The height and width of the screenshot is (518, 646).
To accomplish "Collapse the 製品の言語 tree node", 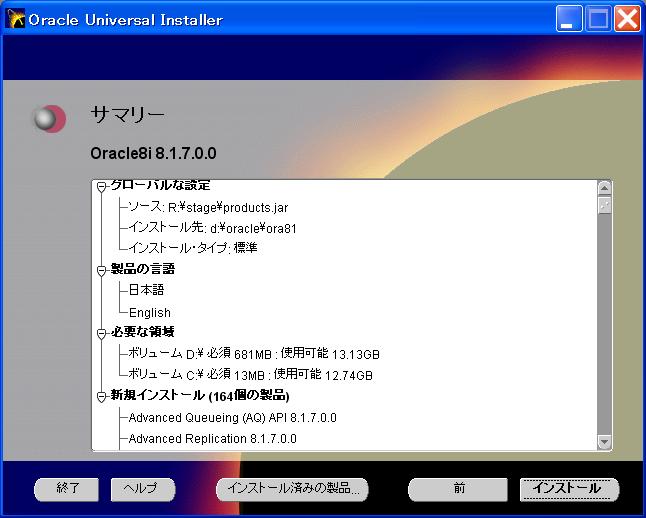I will pyautogui.click(x=101, y=270).
